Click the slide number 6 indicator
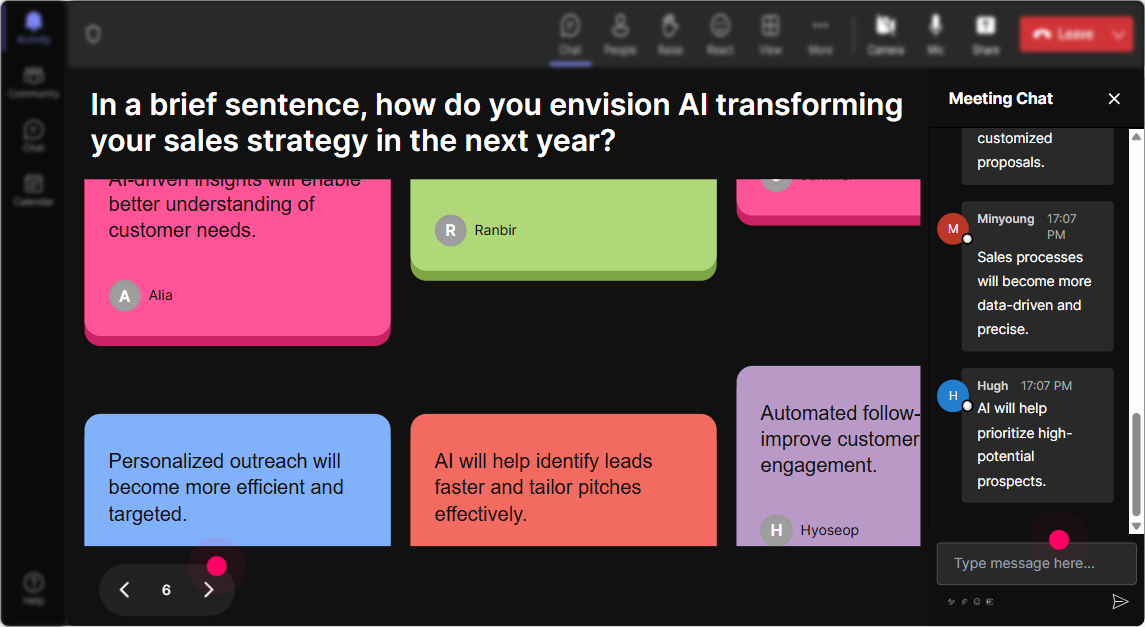1145x627 pixels. [166, 590]
